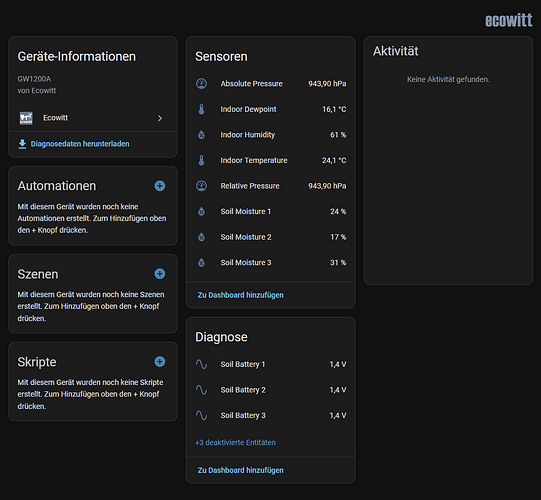Click the Soil Battery 1 sine wave icon

(201, 364)
